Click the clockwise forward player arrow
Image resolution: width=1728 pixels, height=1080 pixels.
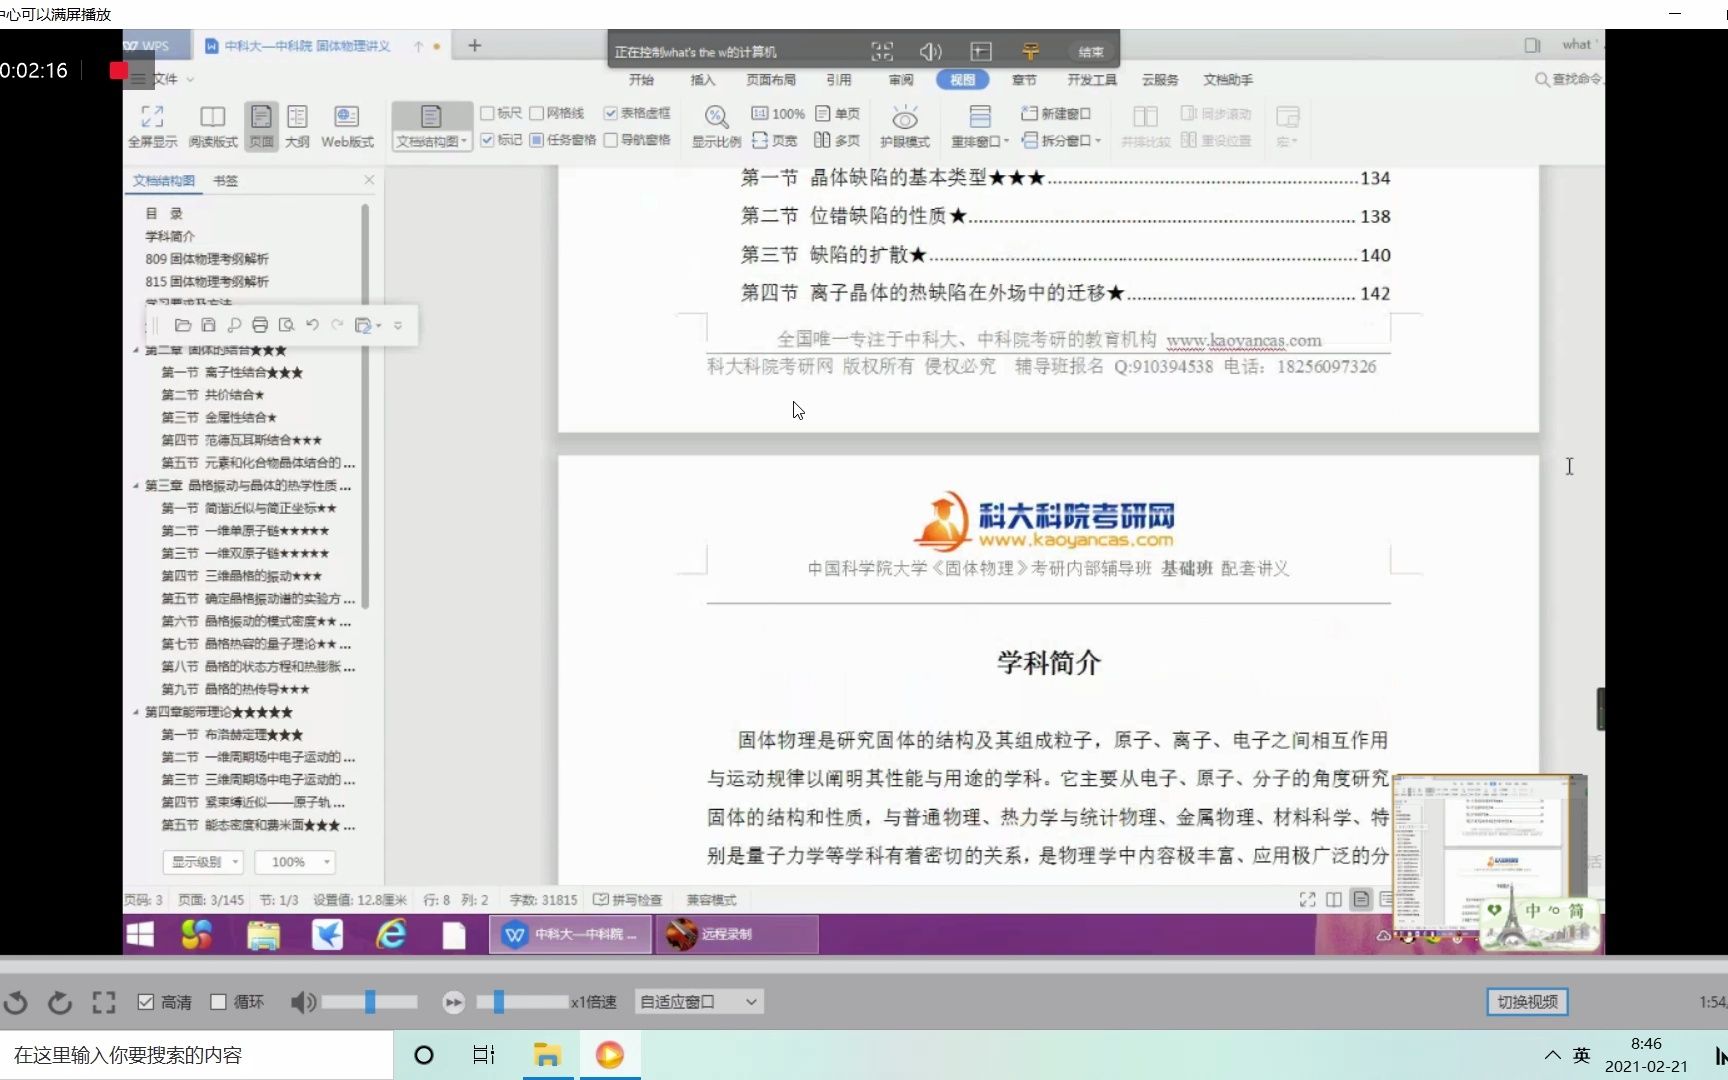click(60, 1002)
